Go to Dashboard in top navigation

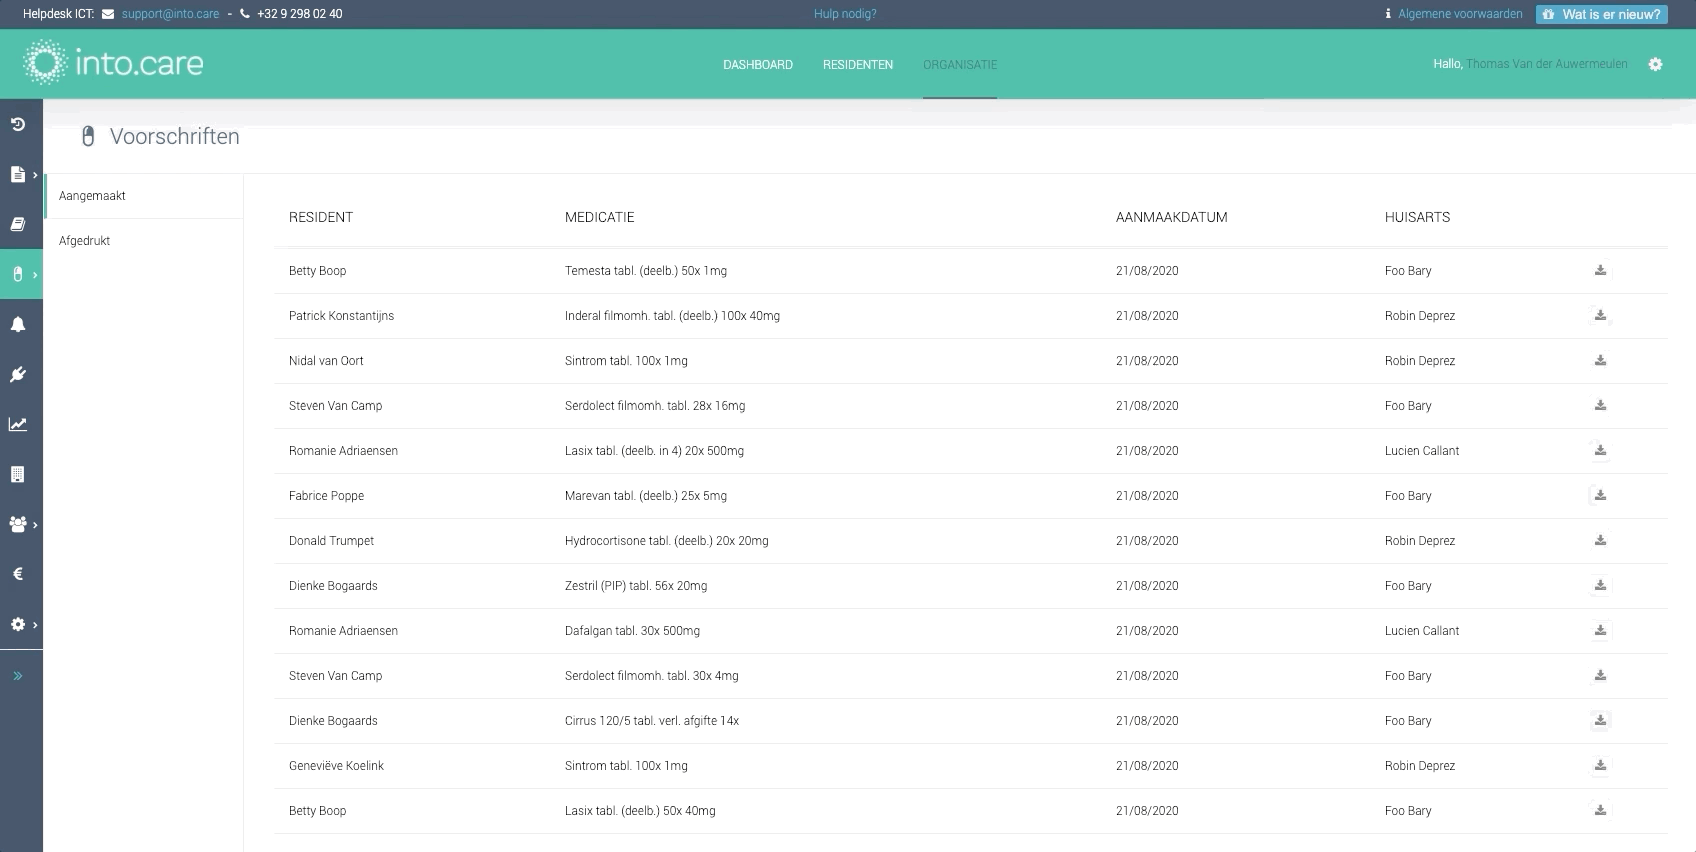click(758, 65)
